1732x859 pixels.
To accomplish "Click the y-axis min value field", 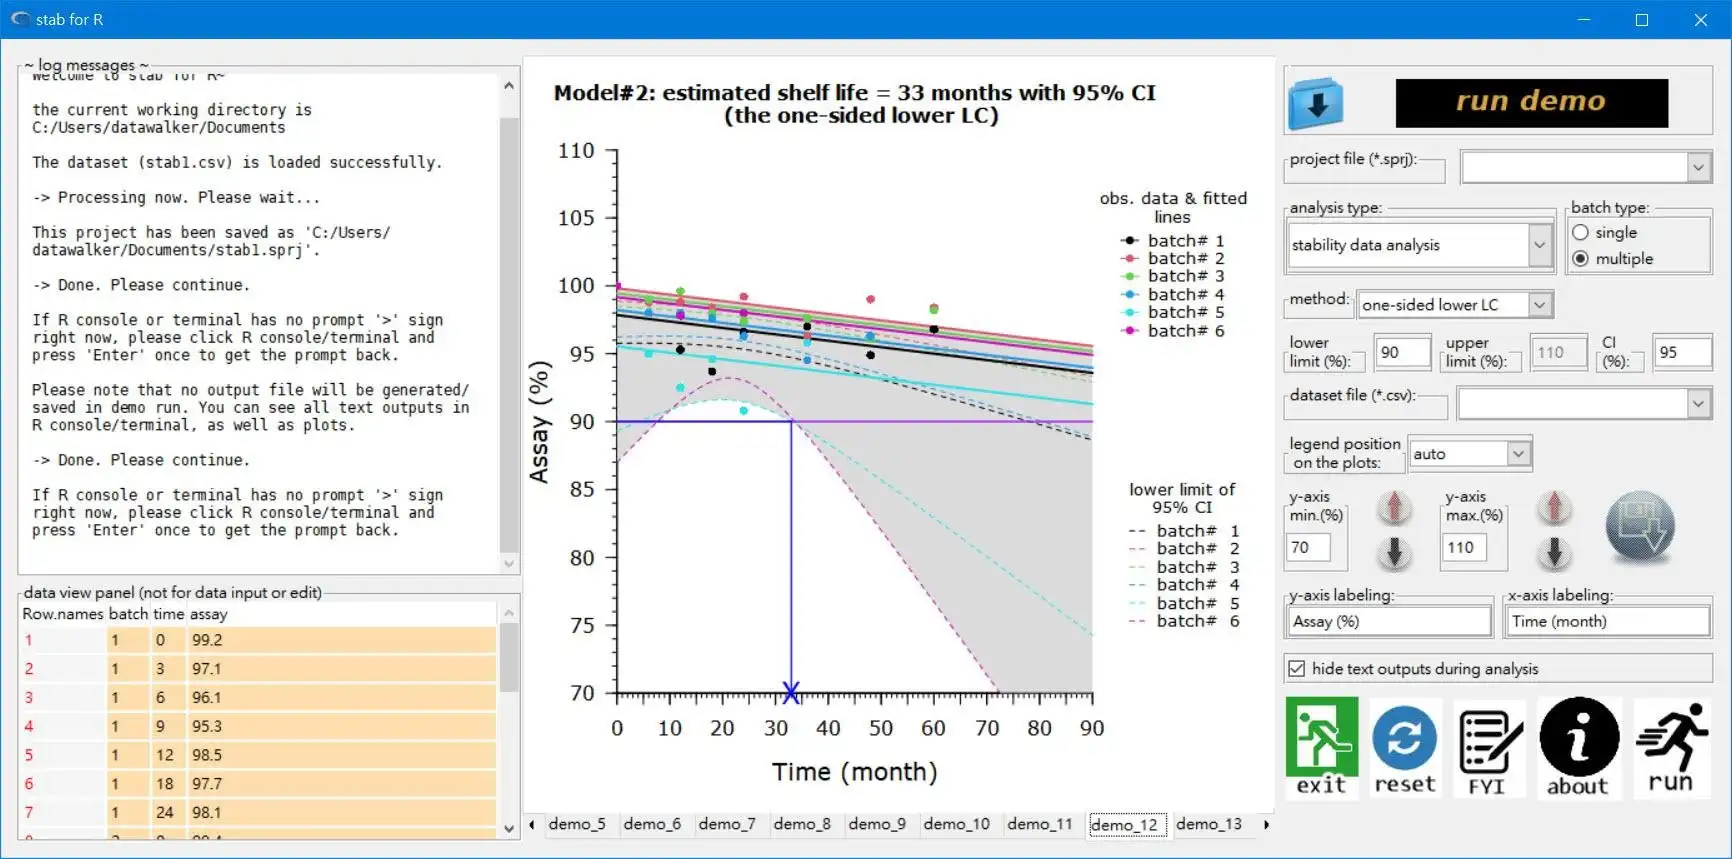I will [x=1309, y=547].
